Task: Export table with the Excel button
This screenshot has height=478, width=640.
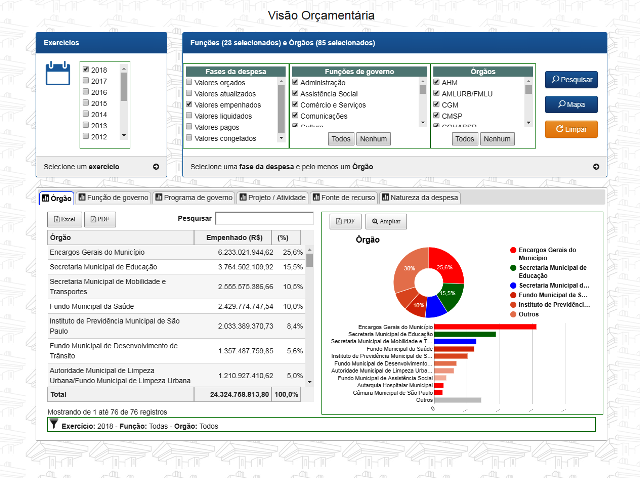Action: click(x=65, y=219)
